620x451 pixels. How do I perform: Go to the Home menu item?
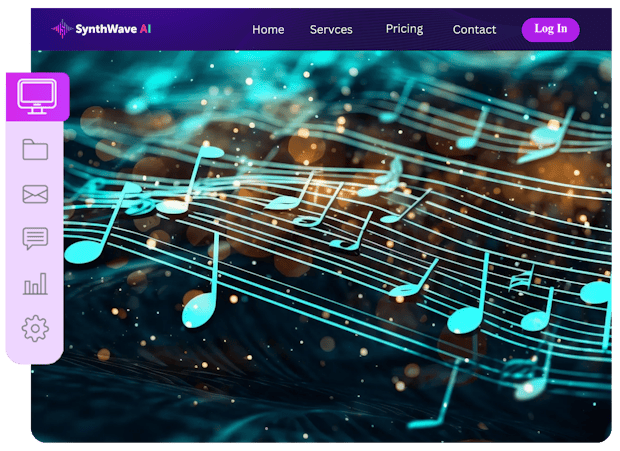(268, 29)
